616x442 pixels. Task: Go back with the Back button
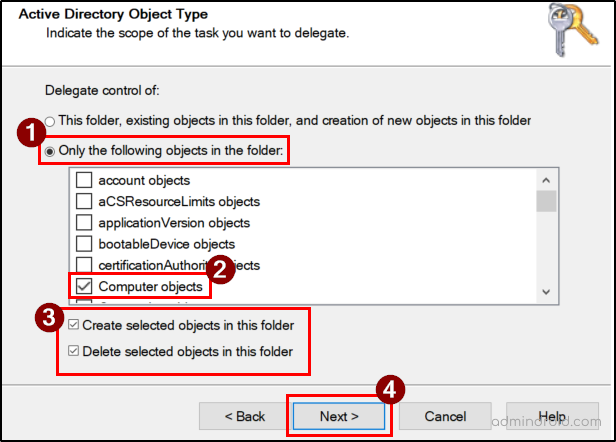click(244, 416)
